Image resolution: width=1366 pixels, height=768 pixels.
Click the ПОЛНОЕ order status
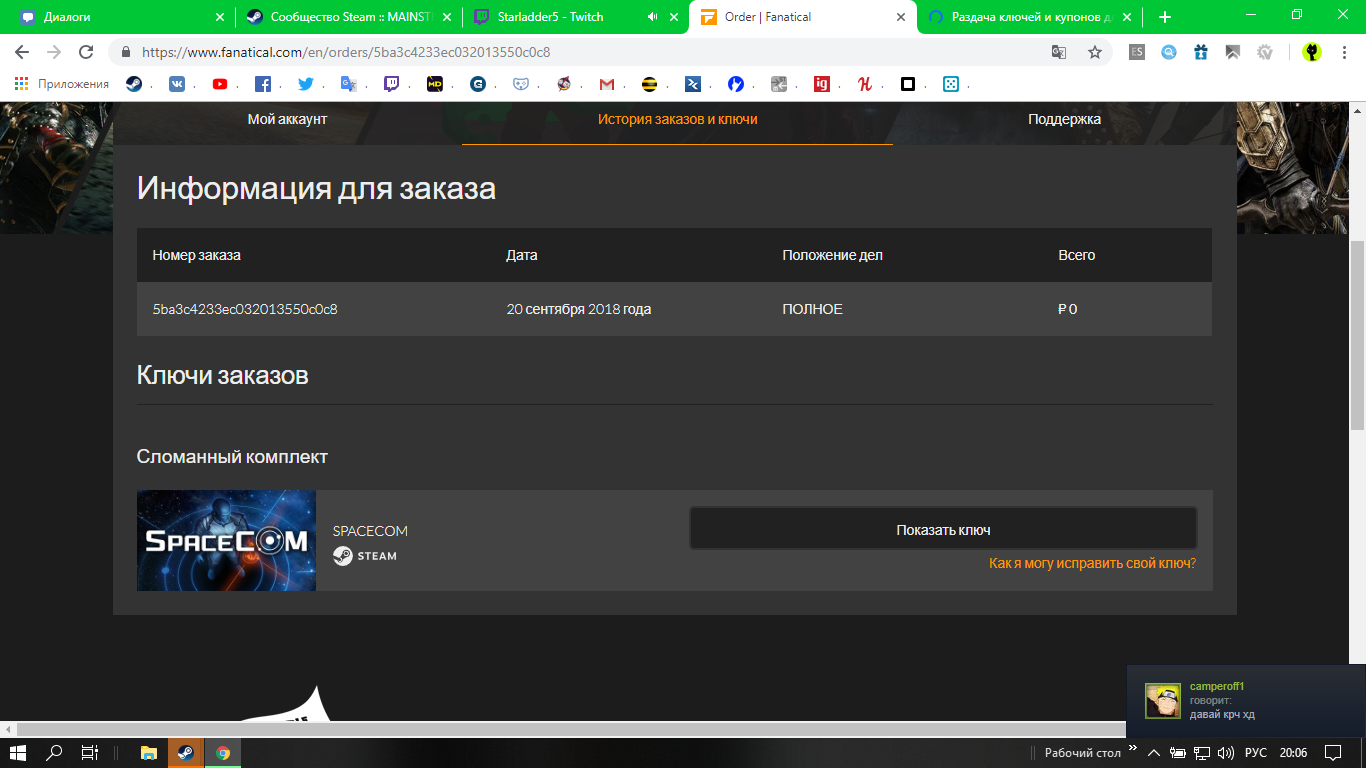pyautogui.click(x=812, y=309)
